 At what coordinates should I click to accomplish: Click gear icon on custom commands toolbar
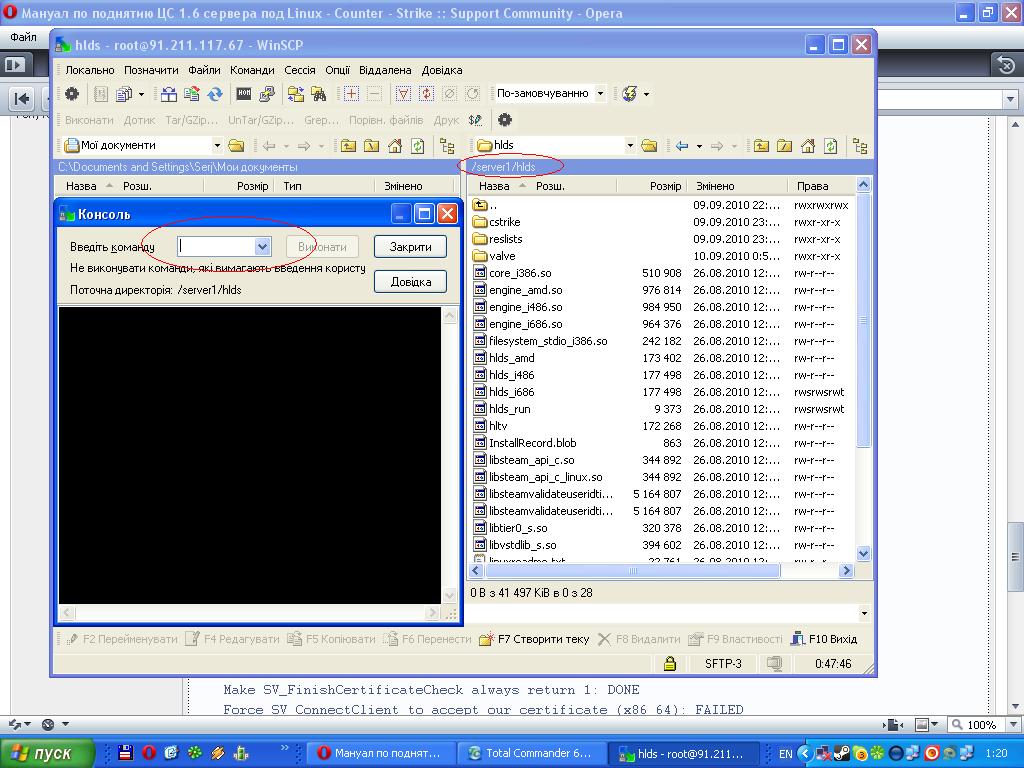click(x=505, y=120)
